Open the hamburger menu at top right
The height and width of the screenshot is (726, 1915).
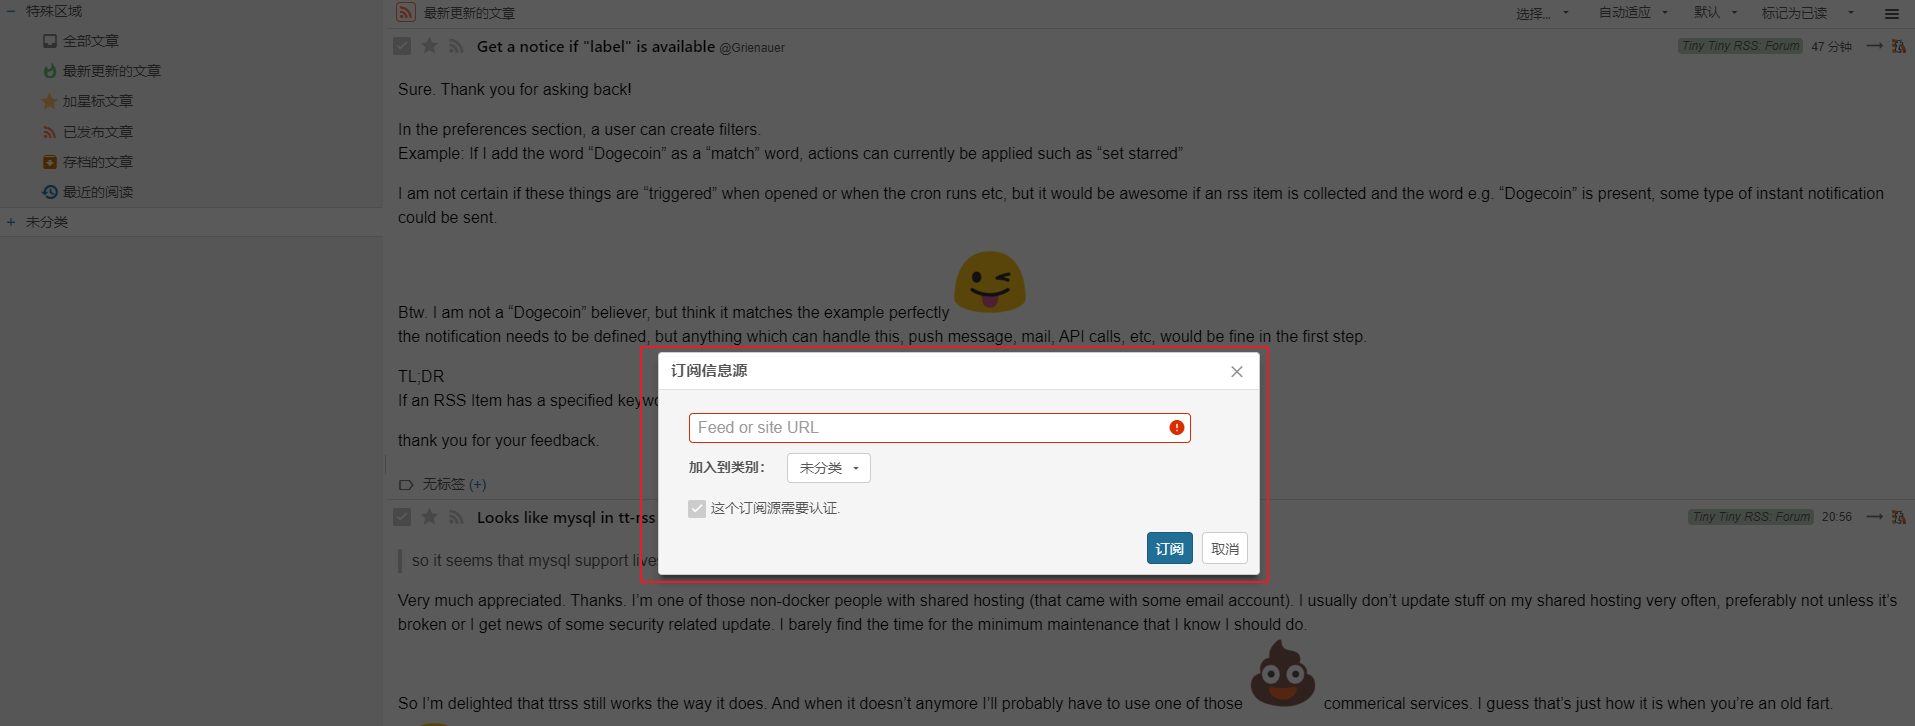point(1891,13)
